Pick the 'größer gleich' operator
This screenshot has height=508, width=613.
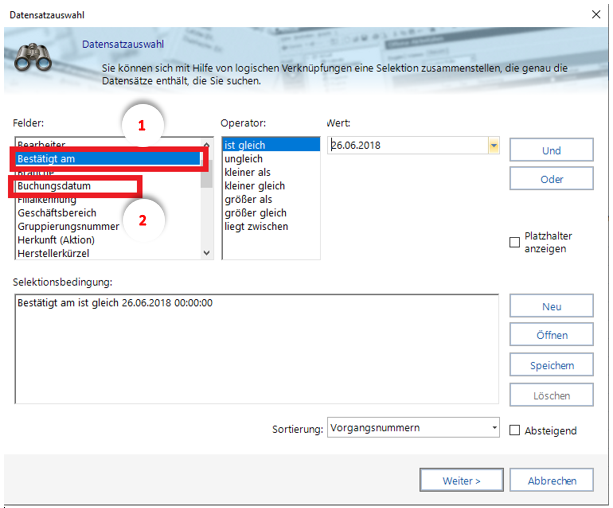pyautogui.click(x=255, y=213)
